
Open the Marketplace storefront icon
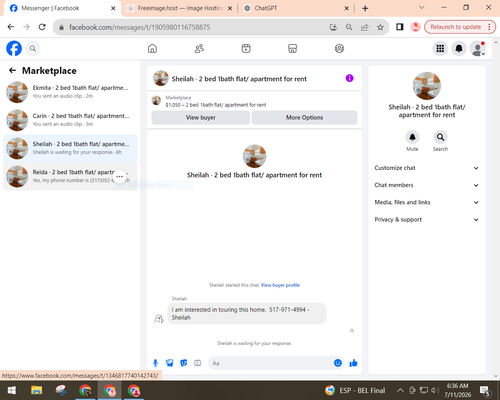(x=292, y=49)
